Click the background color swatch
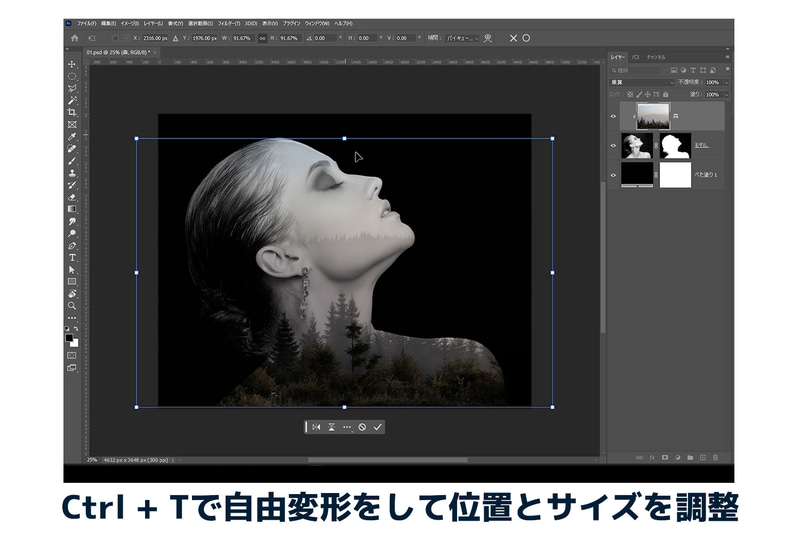This screenshot has width=800, height=533. click(75, 343)
